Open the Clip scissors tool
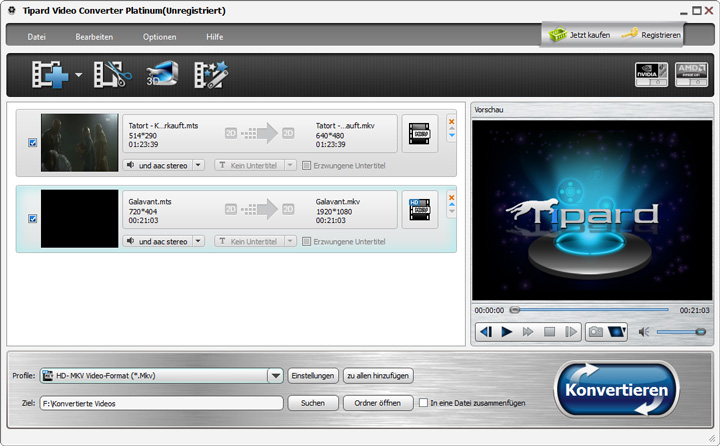 (112, 74)
